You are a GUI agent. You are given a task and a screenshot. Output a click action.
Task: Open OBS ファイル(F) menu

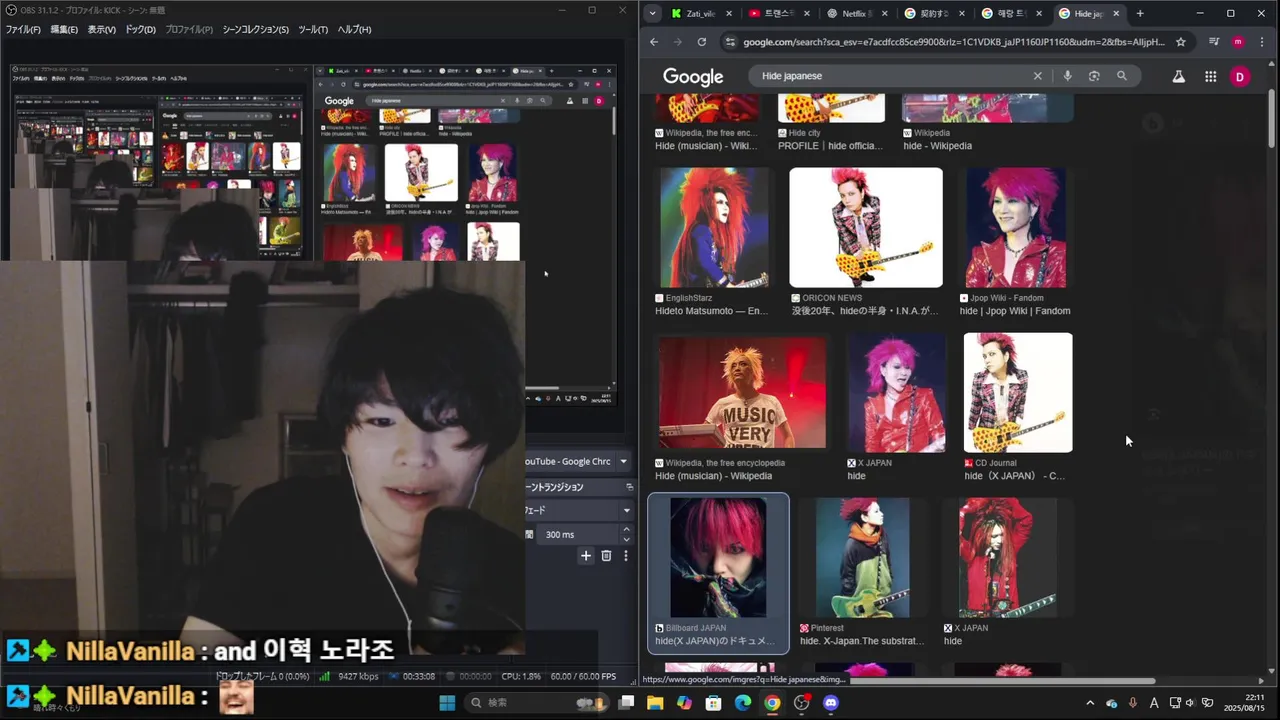click(x=23, y=30)
